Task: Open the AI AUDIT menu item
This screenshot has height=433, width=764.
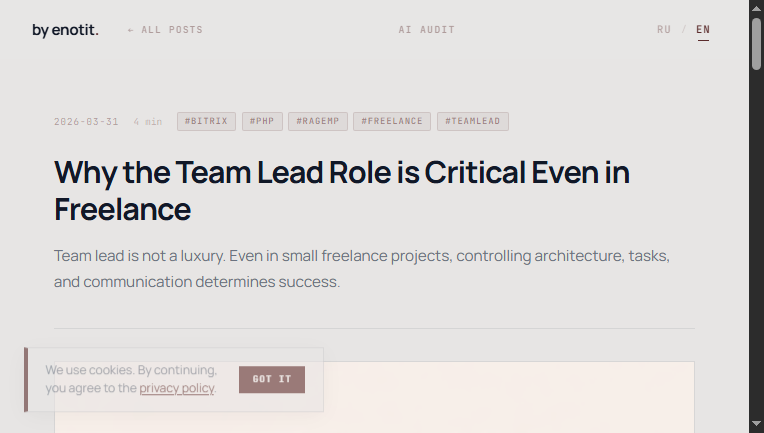Action: coord(426,30)
